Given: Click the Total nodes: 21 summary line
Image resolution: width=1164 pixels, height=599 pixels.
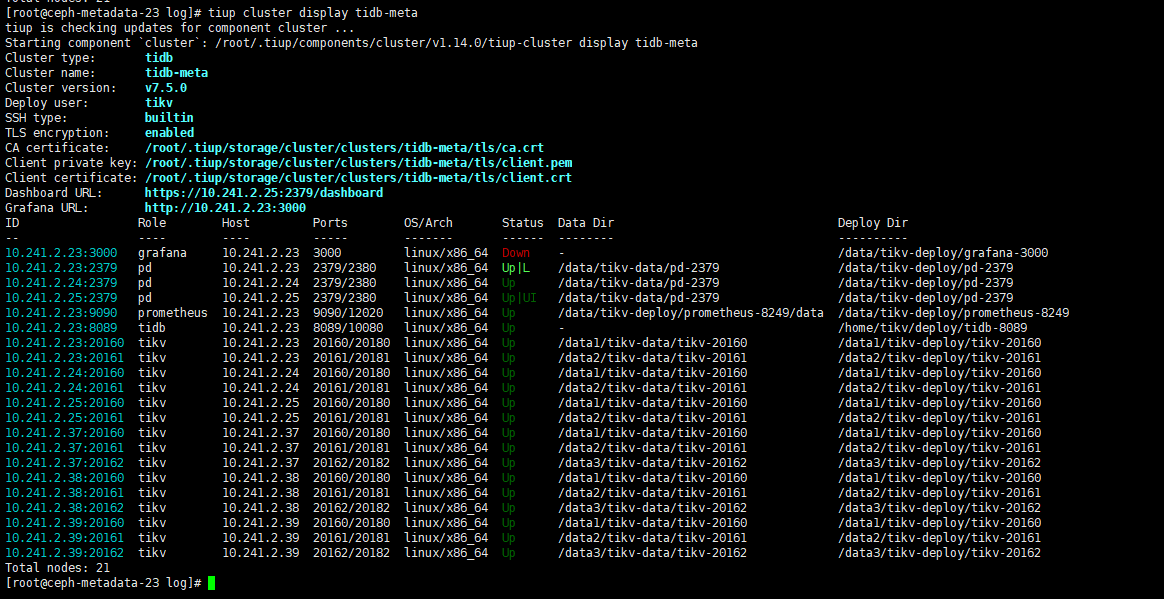Looking at the screenshot, I should coord(57,568).
